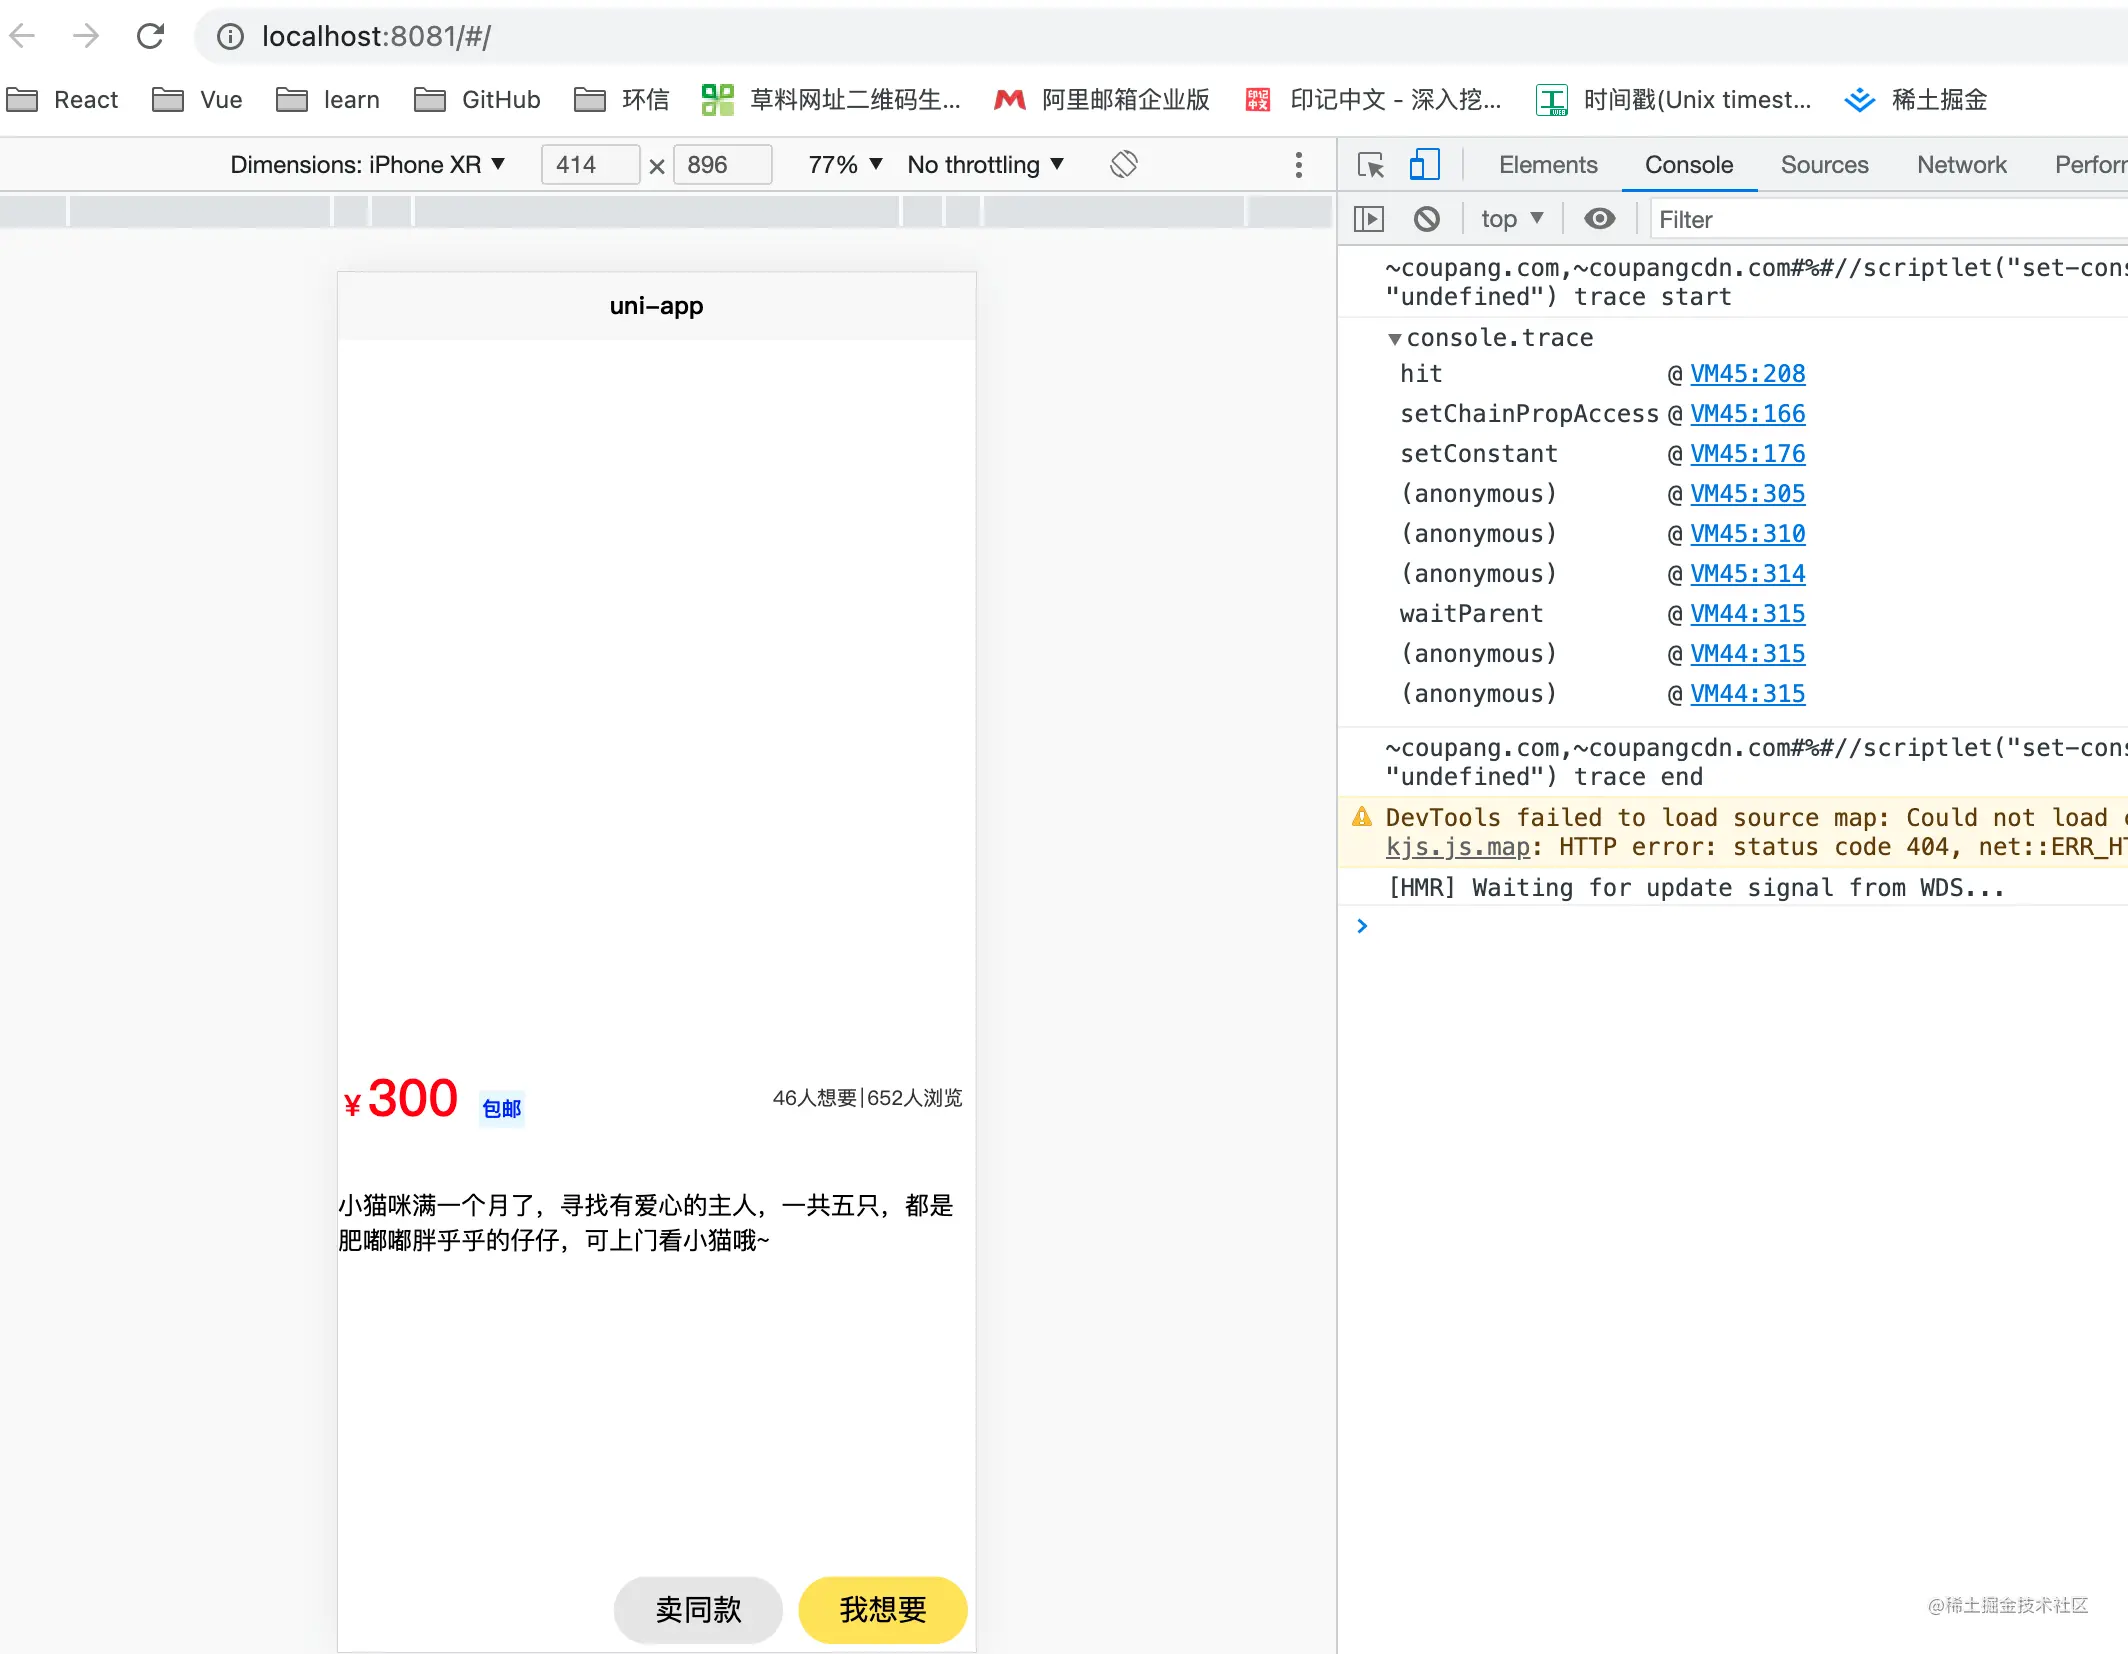Open the learn bookmarks folder

328,100
